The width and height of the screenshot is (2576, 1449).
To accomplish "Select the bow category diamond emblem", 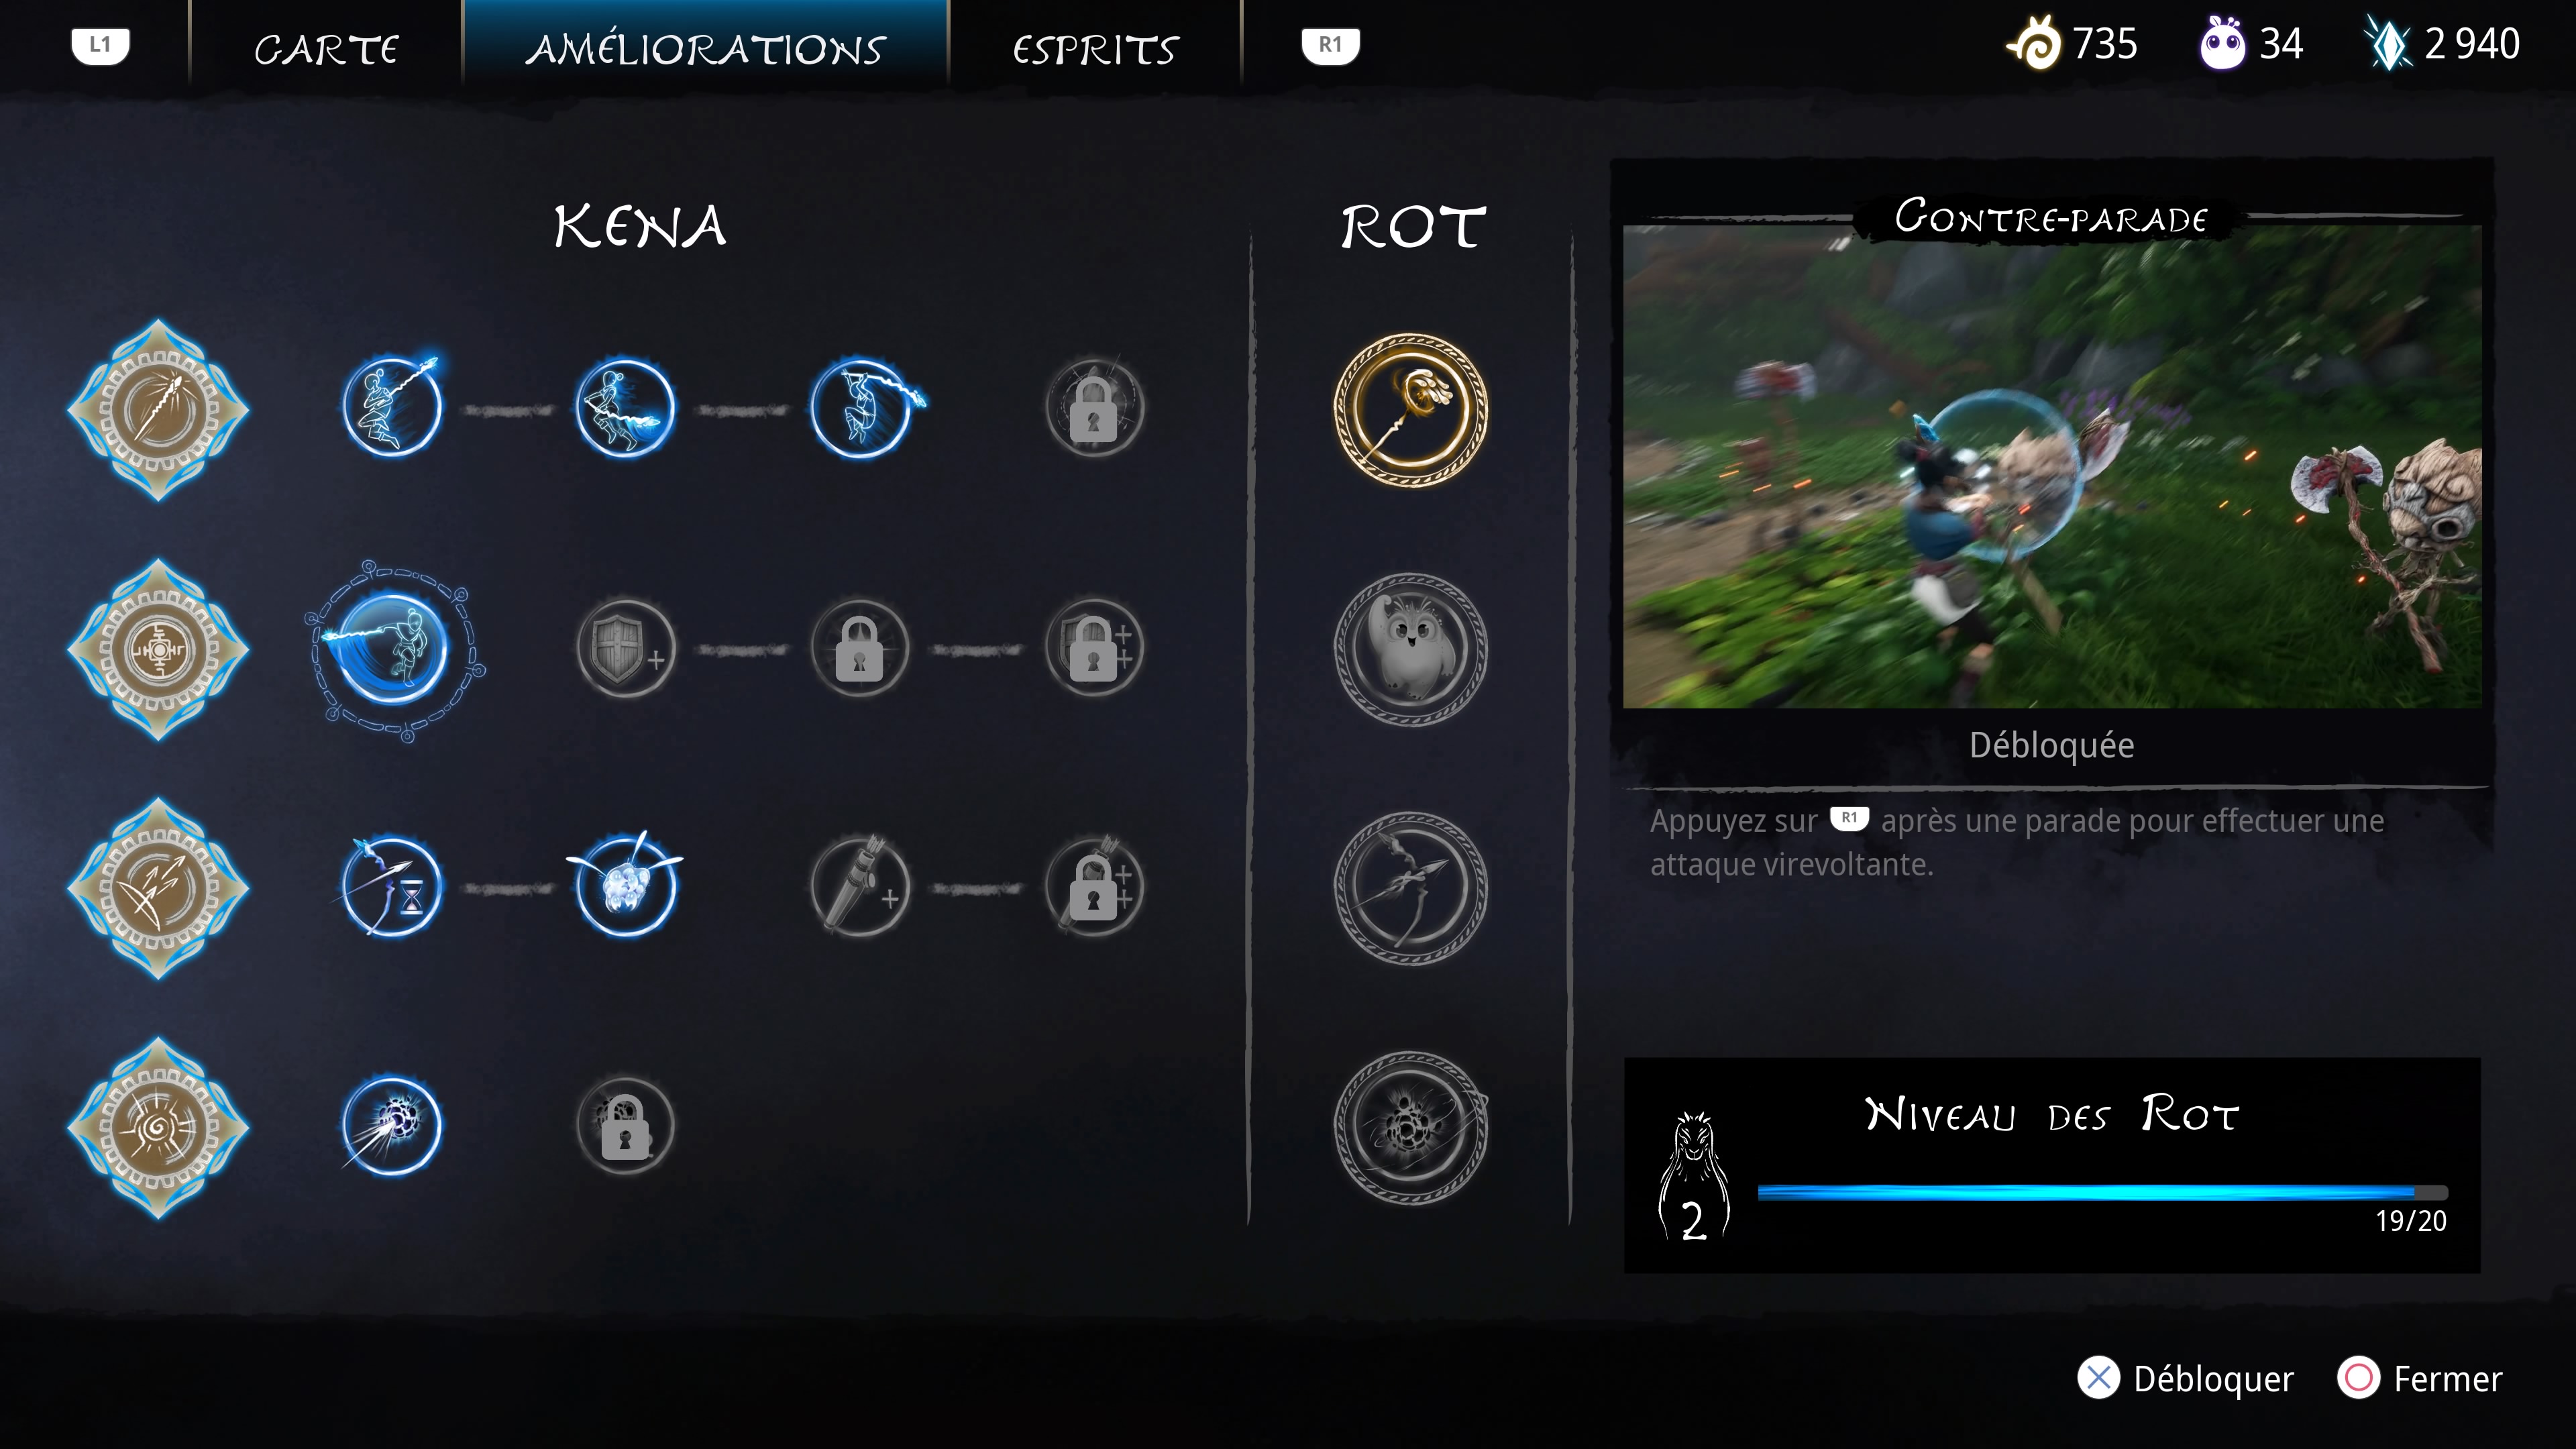I will coord(158,888).
